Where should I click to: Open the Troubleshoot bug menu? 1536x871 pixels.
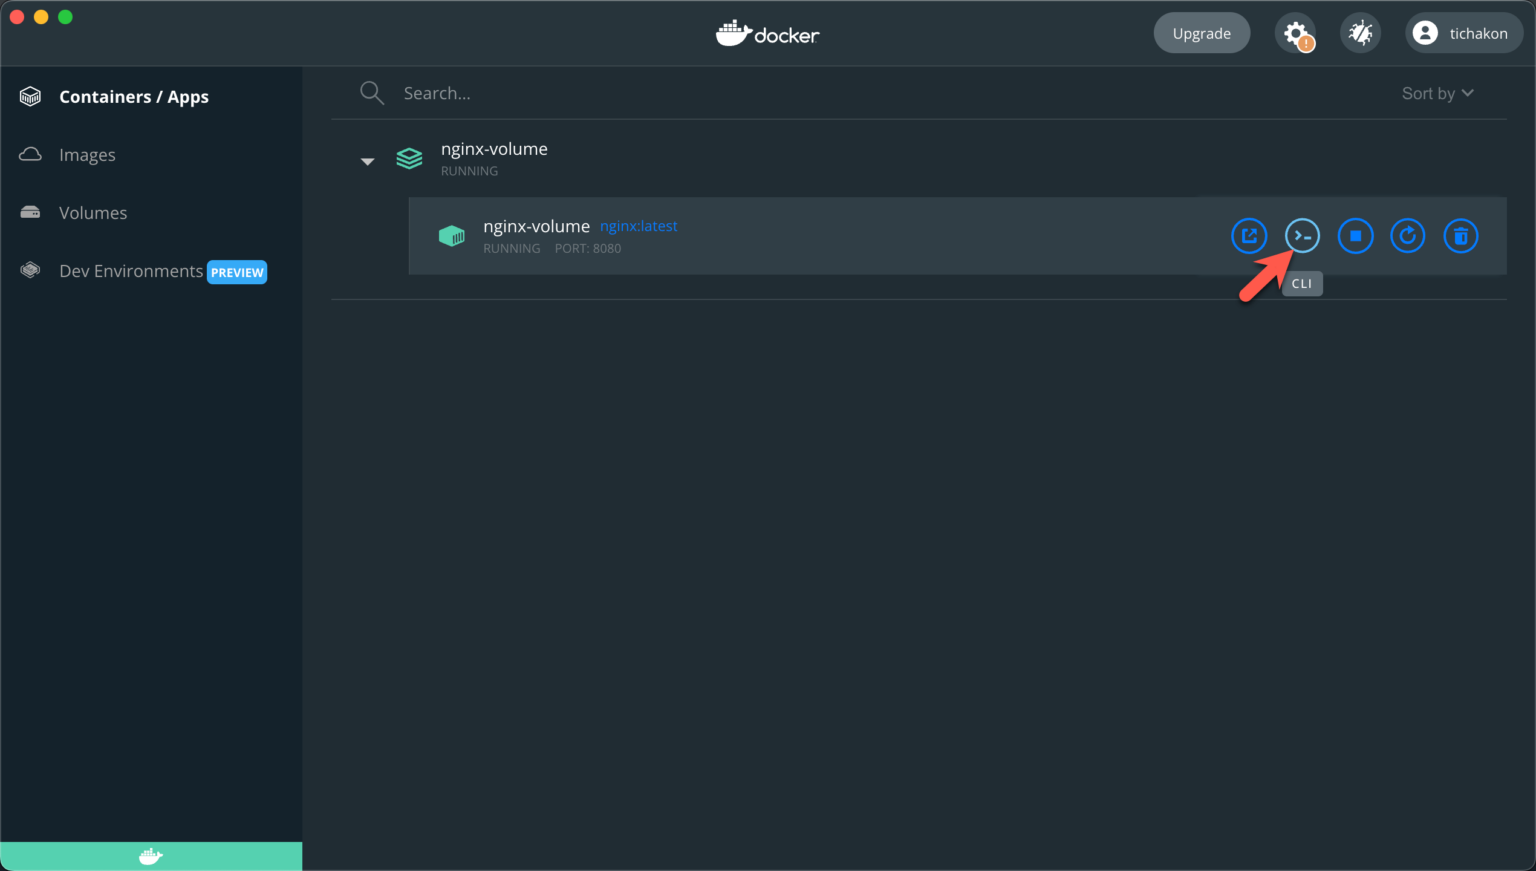tap(1360, 32)
